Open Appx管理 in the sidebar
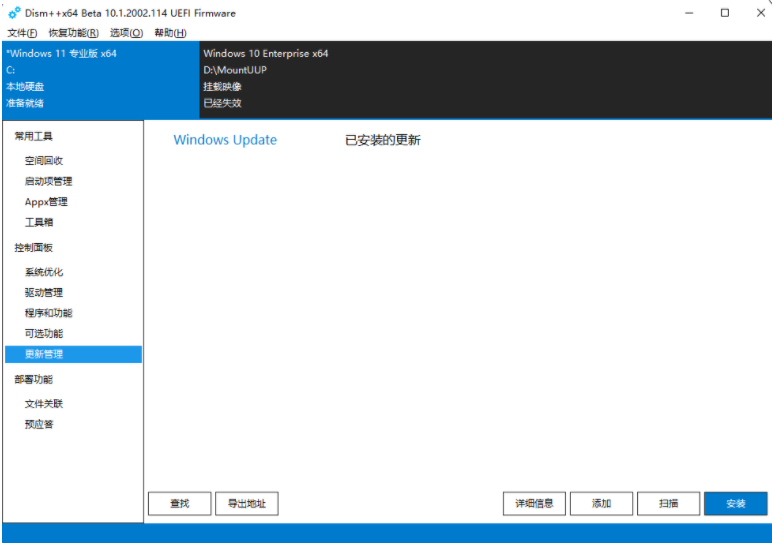This screenshot has width=772, height=545. tap(46, 202)
